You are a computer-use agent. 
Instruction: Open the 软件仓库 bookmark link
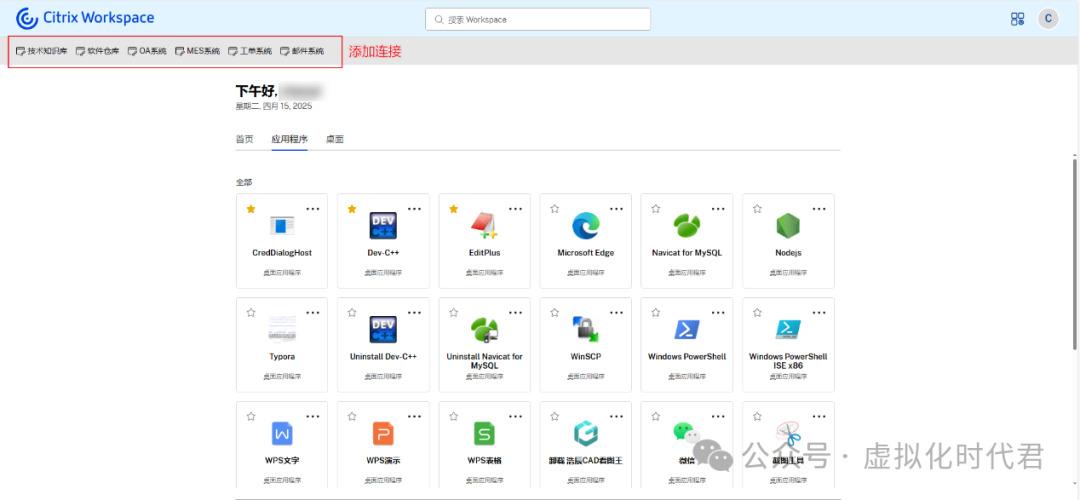[x=97, y=51]
